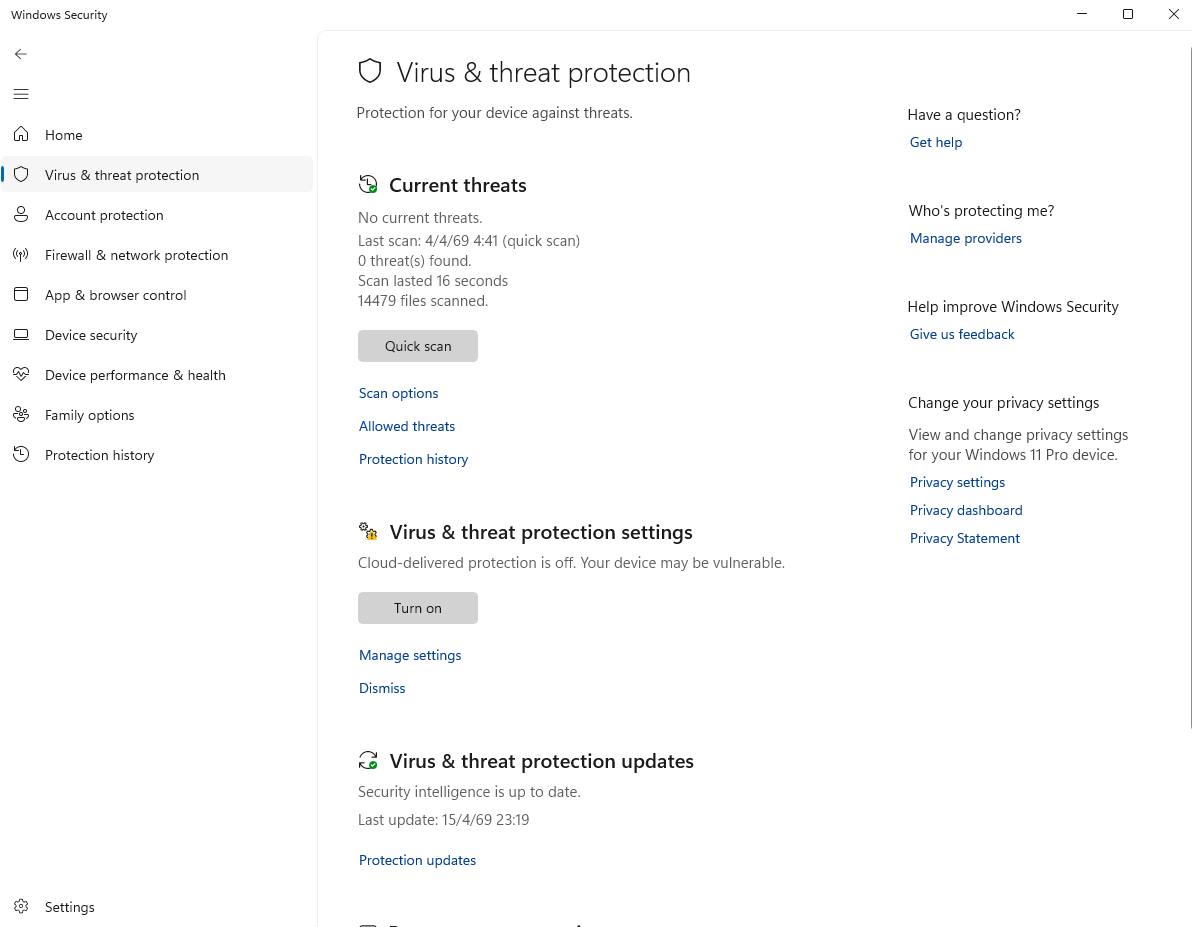The image size is (1192, 927).
Task: Open Firewall & network protection icon
Action: (x=21, y=255)
